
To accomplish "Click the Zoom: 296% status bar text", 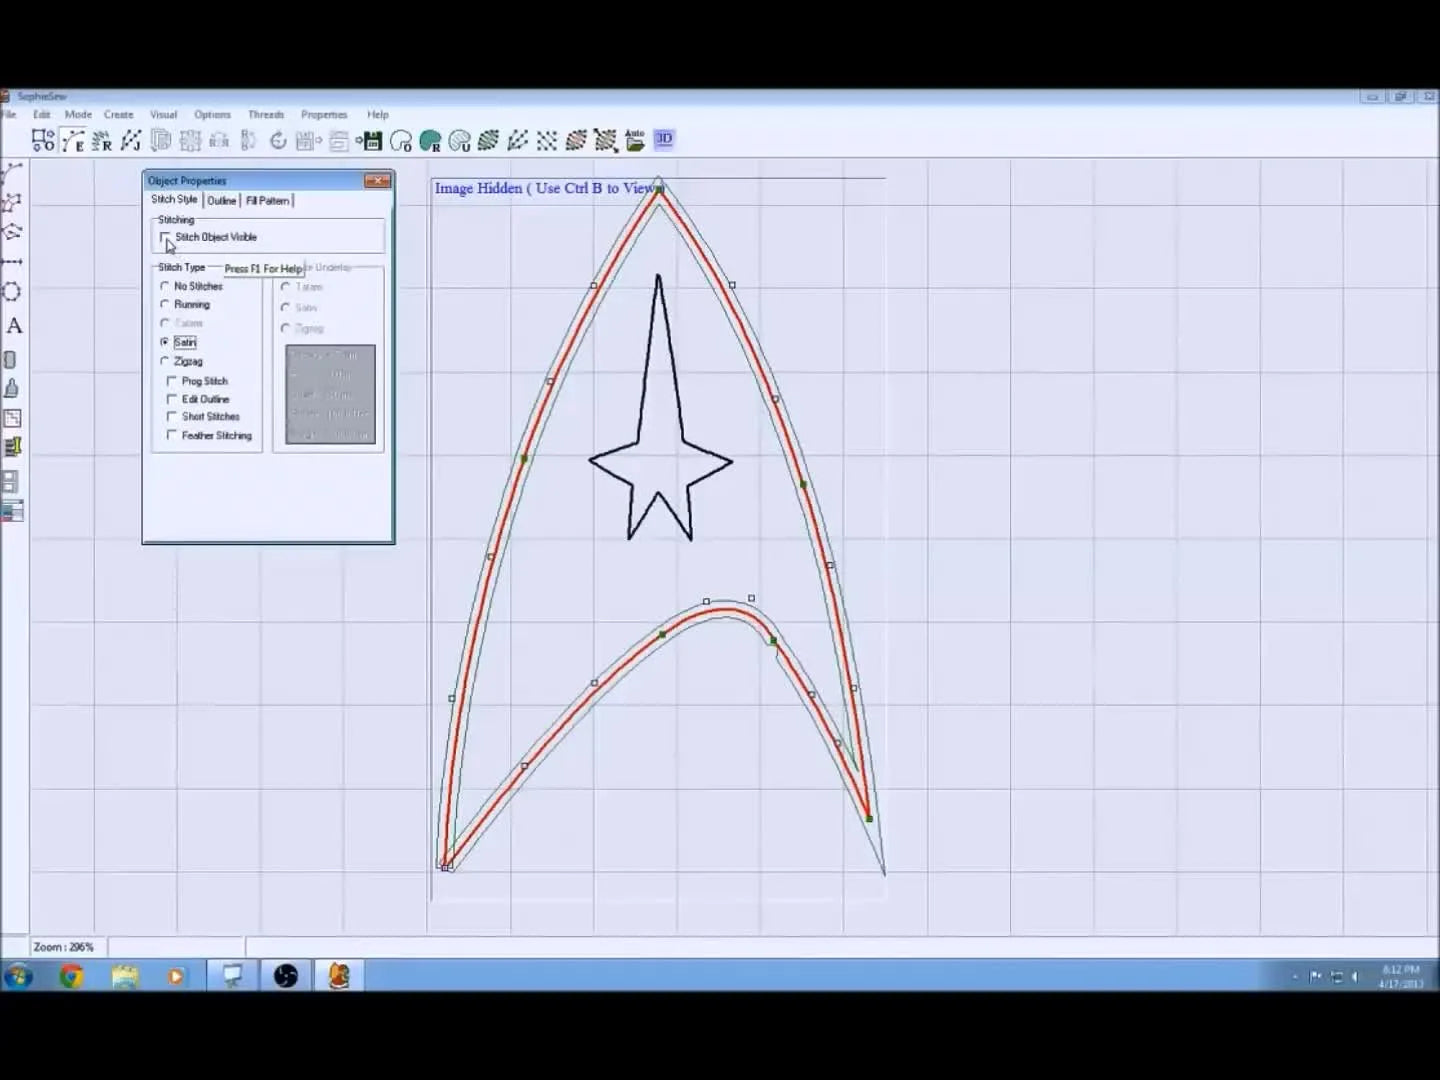I will click(x=63, y=947).
